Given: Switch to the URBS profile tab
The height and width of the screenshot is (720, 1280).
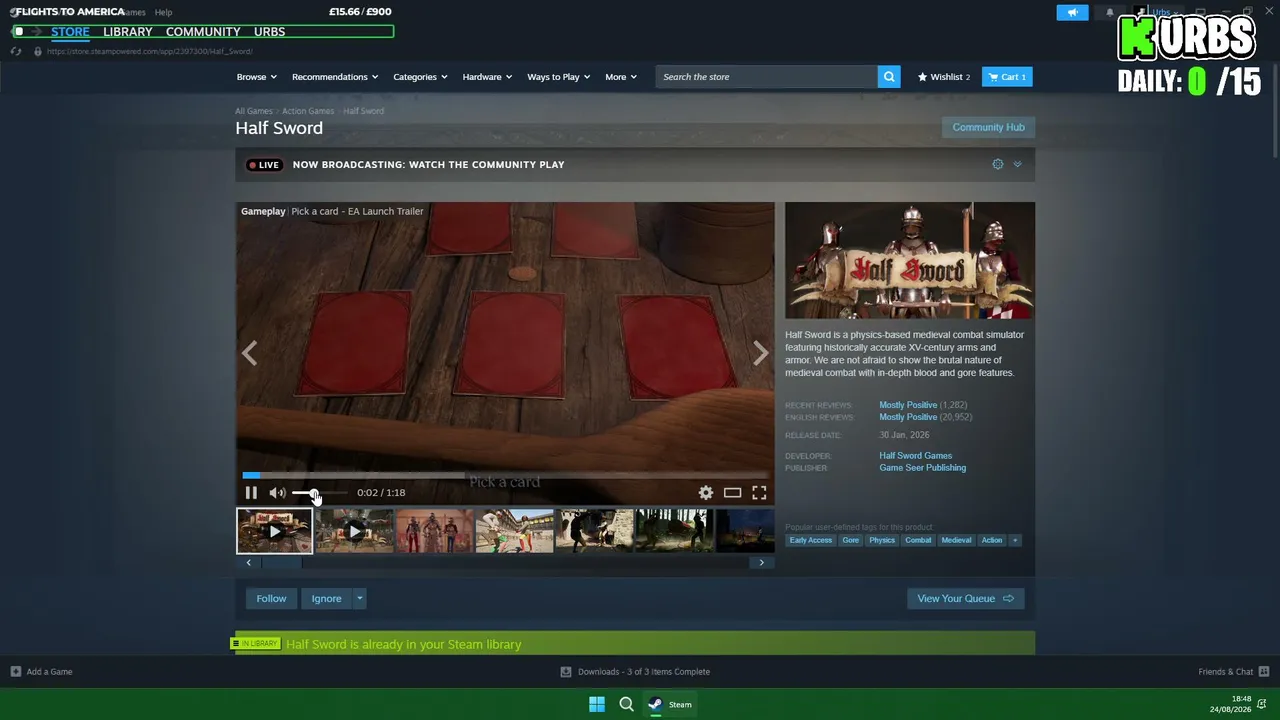Looking at the screenshot, I should tap(269, 32).
